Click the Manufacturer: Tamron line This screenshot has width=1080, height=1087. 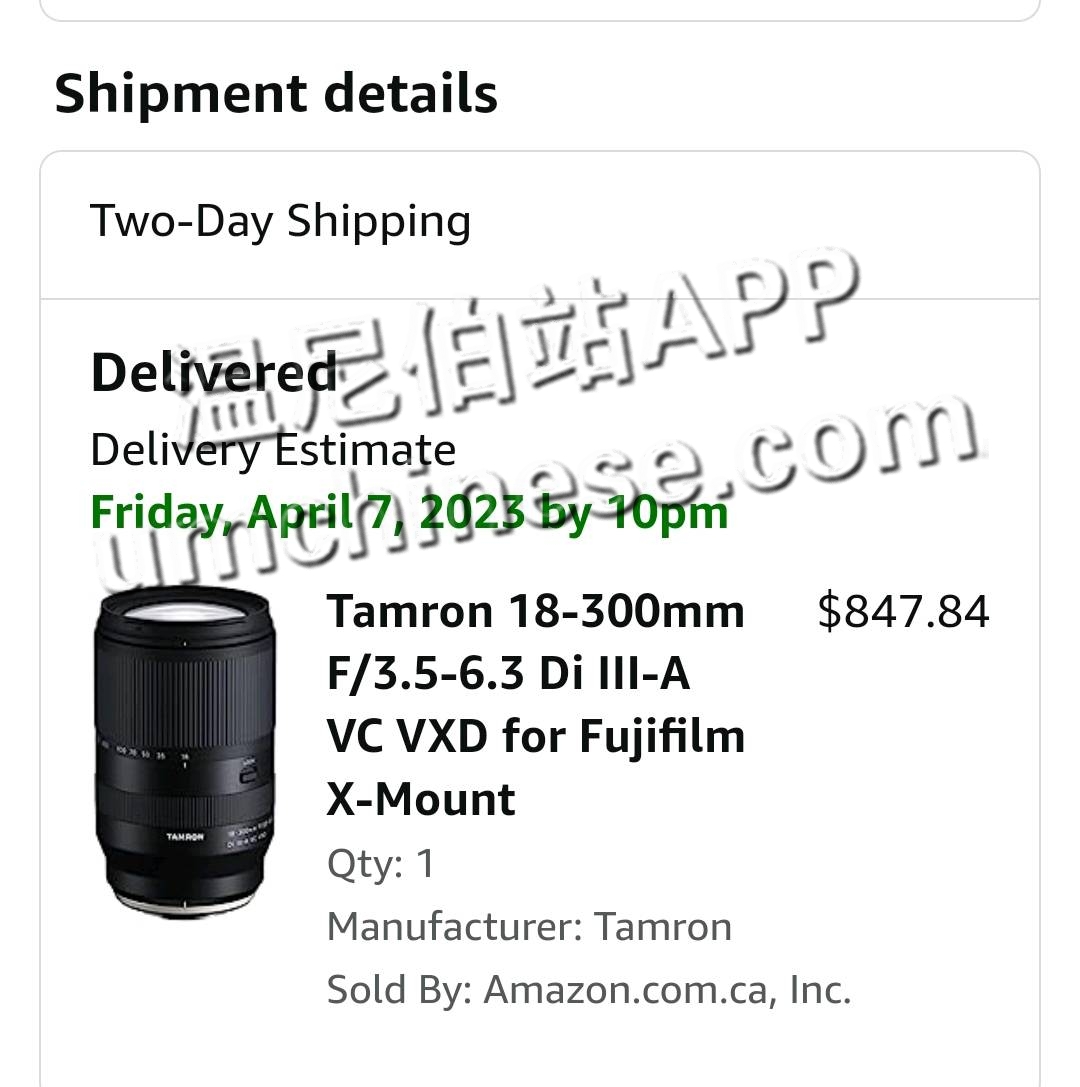click(529, 926)
